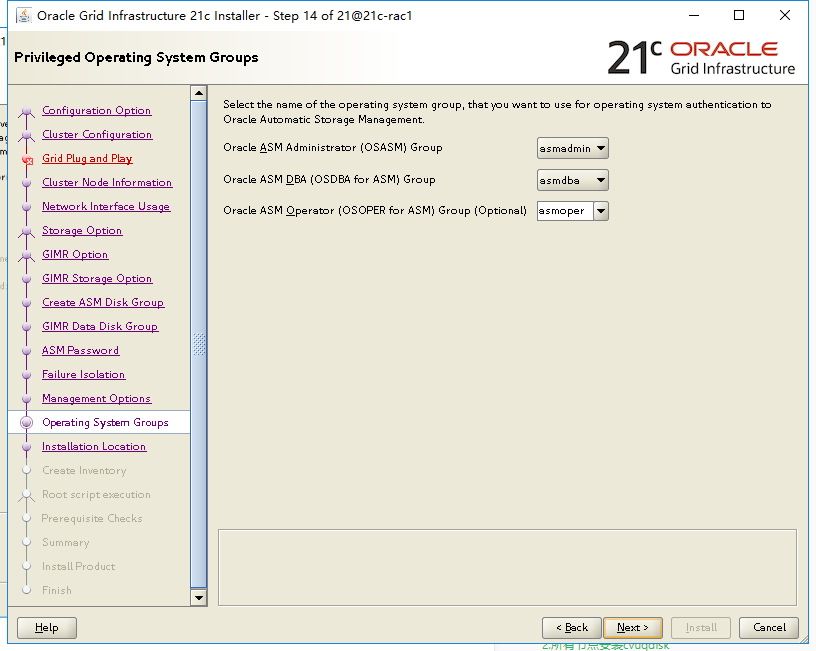Open the Cluster Node Information step
Image resolution: width=816 pixels, height=651 pixels.
tap(107, 182)
